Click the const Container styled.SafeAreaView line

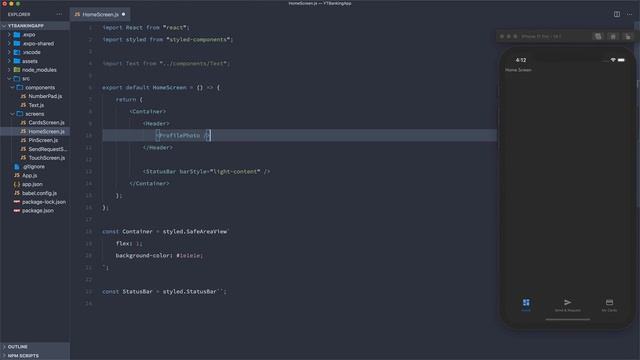(166, 231)
